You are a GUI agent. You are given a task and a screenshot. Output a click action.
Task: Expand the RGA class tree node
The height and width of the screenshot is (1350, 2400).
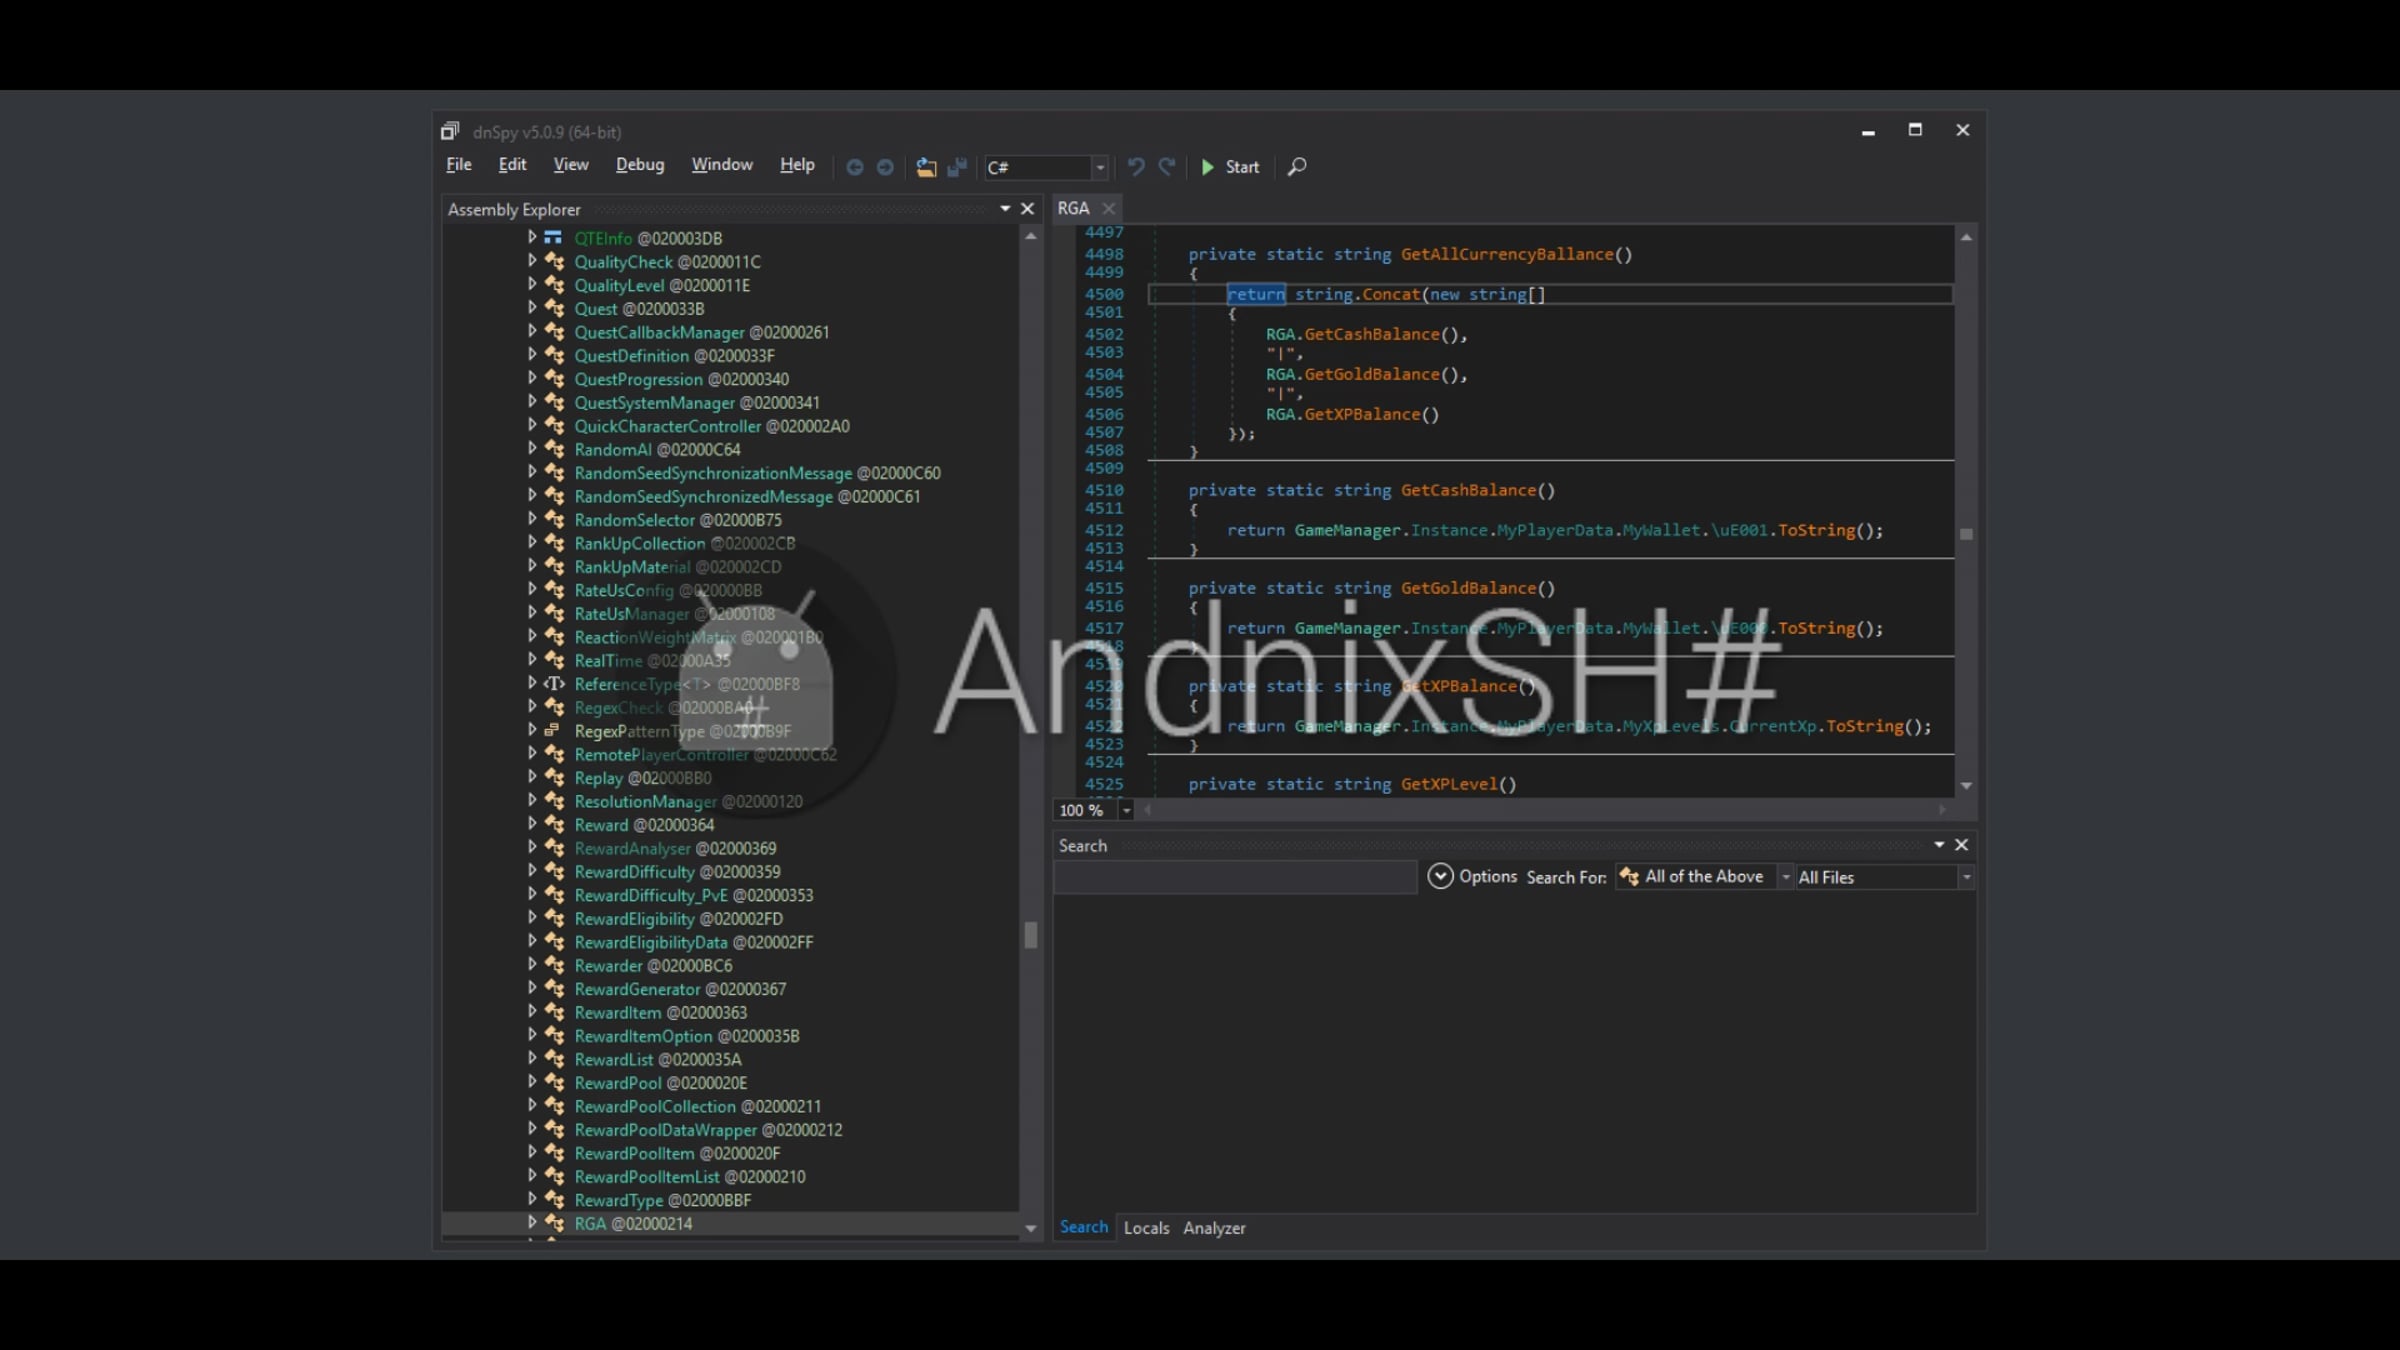532,1222
